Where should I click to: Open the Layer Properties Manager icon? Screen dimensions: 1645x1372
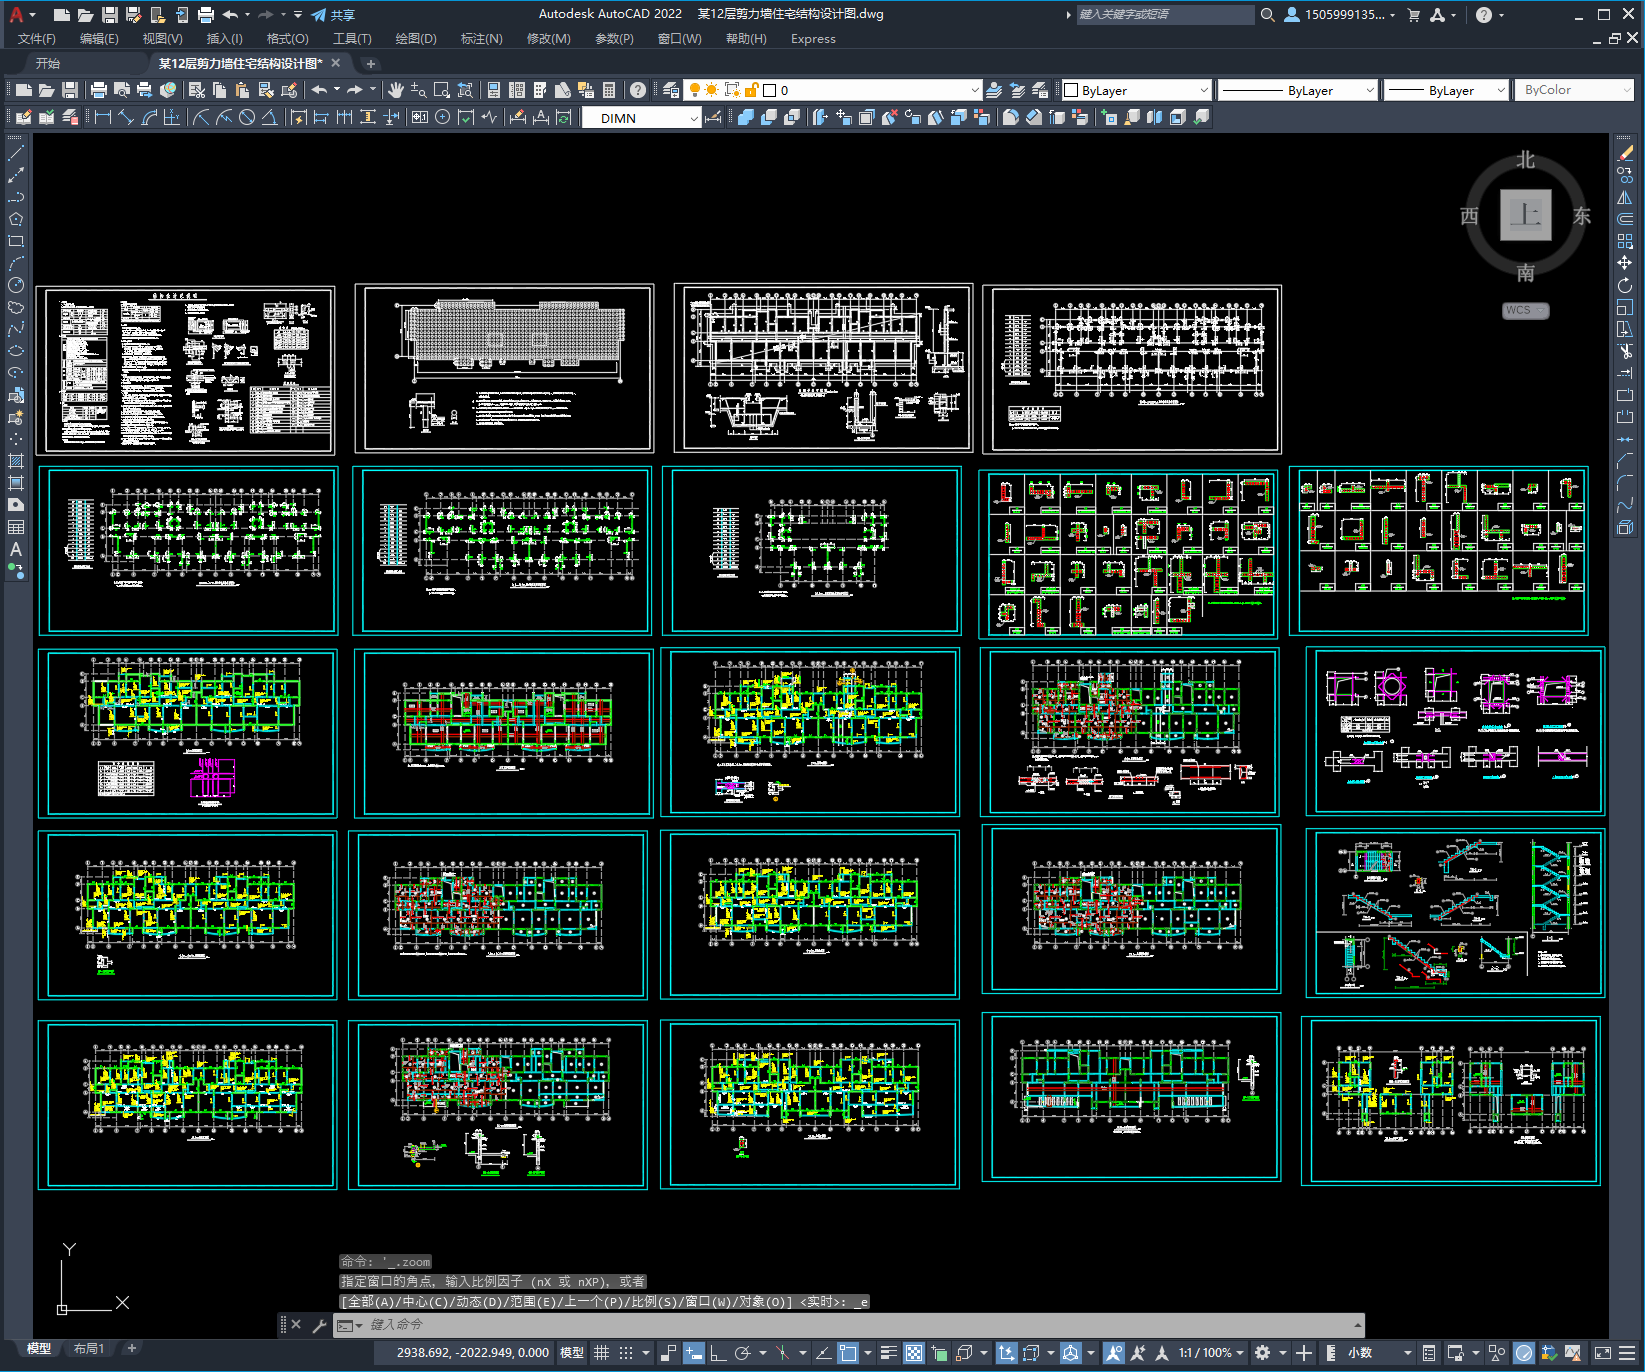point(671,90)
